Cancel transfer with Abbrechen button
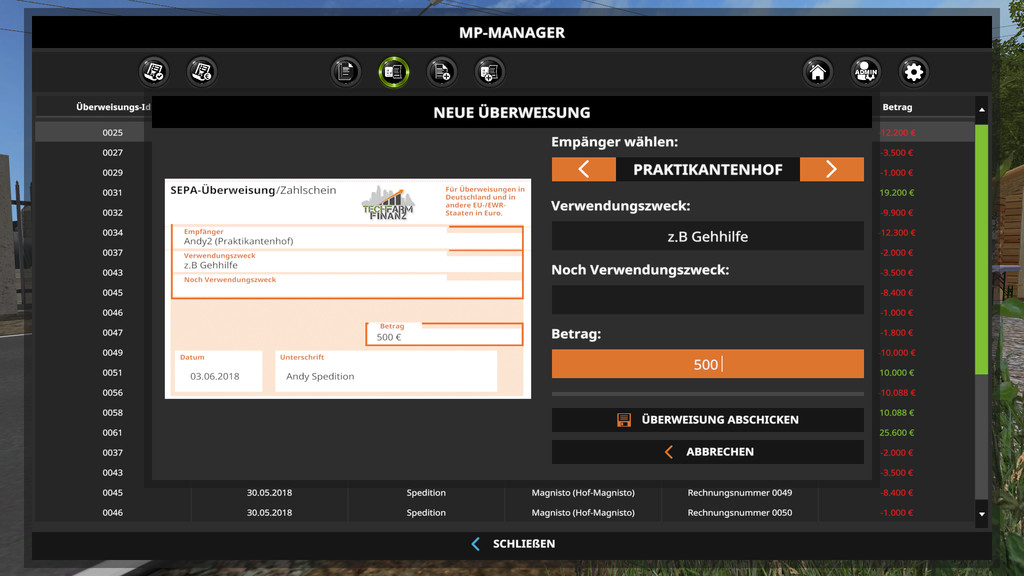The image size is (1024, 576). [x=707, y=452]
